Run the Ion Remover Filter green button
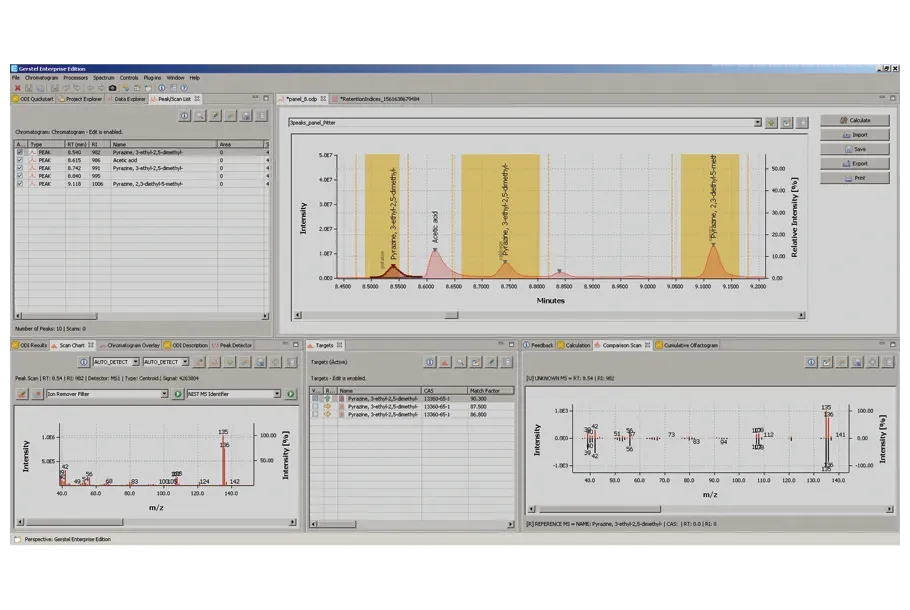 179,394
